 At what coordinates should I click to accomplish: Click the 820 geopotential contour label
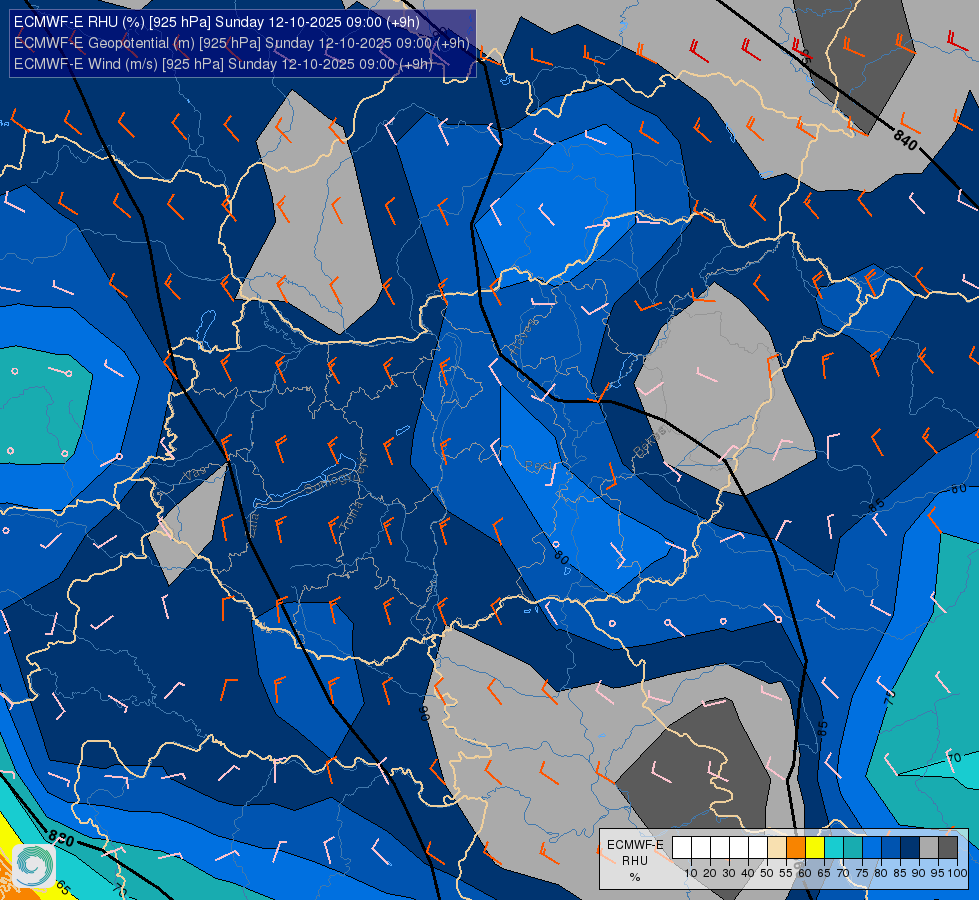coord(61,839)
